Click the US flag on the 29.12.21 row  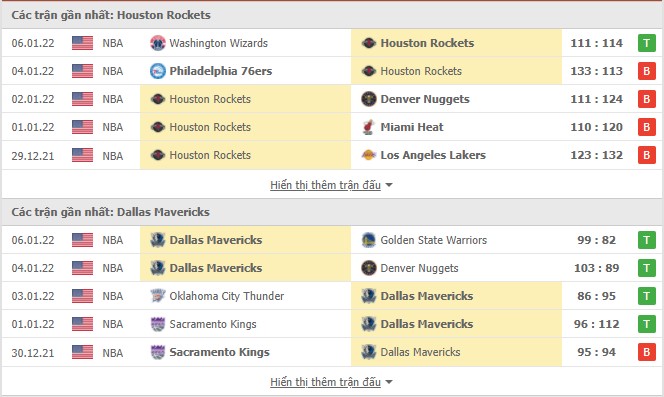coord(82,155)
